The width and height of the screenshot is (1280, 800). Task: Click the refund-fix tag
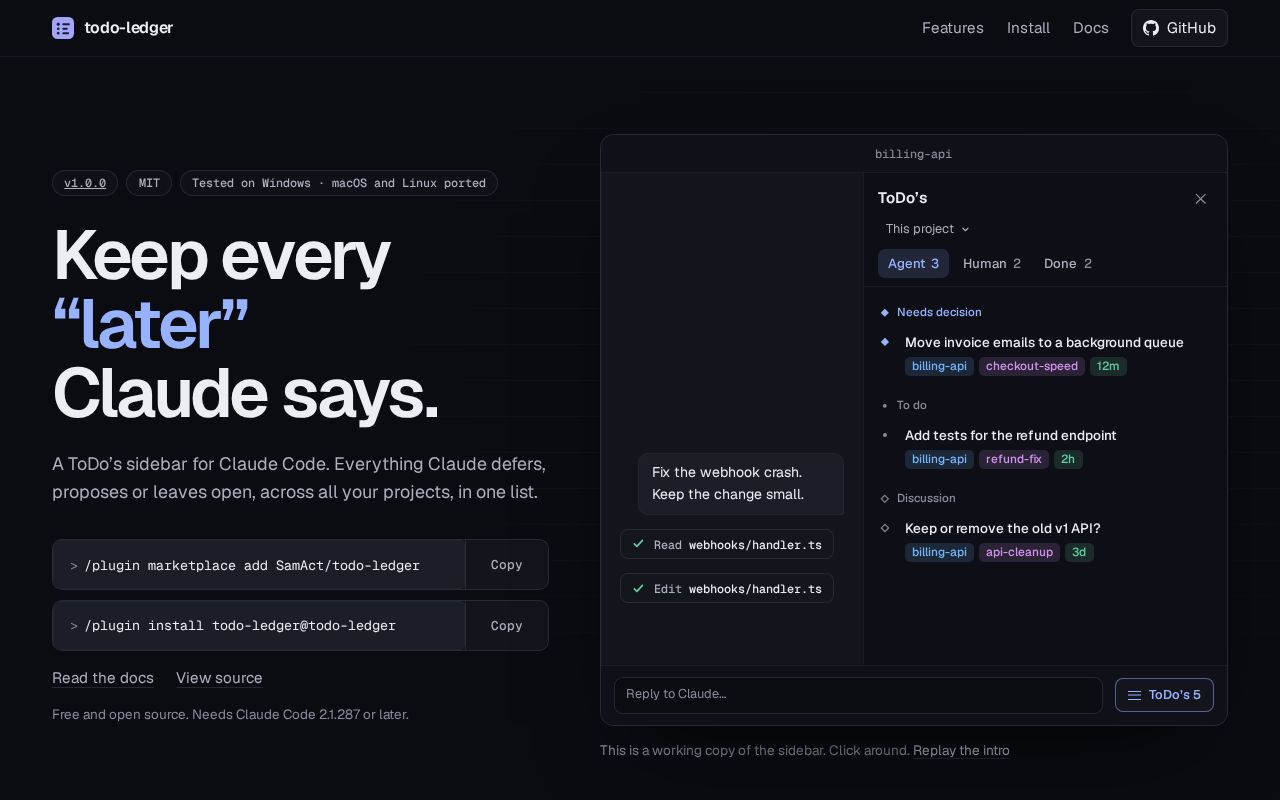[x=1014, y=459]
